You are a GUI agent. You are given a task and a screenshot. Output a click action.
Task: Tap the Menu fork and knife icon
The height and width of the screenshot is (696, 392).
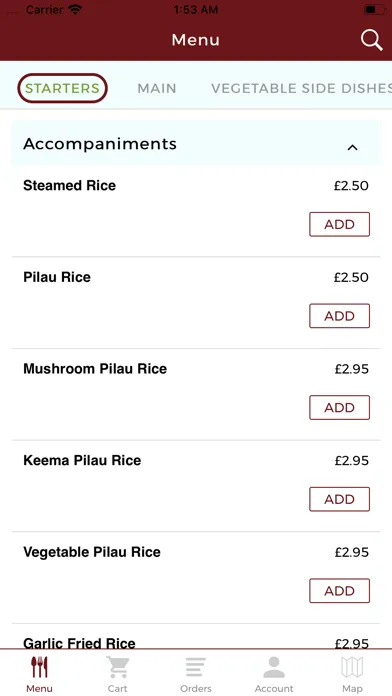pos(39,667)
